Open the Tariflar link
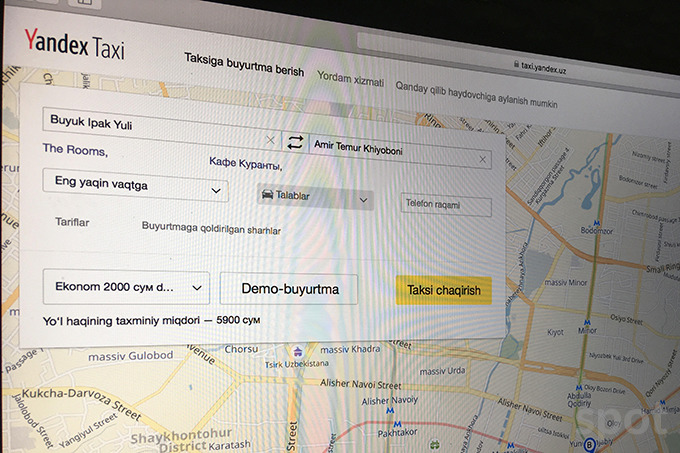 tap(72, 222)
